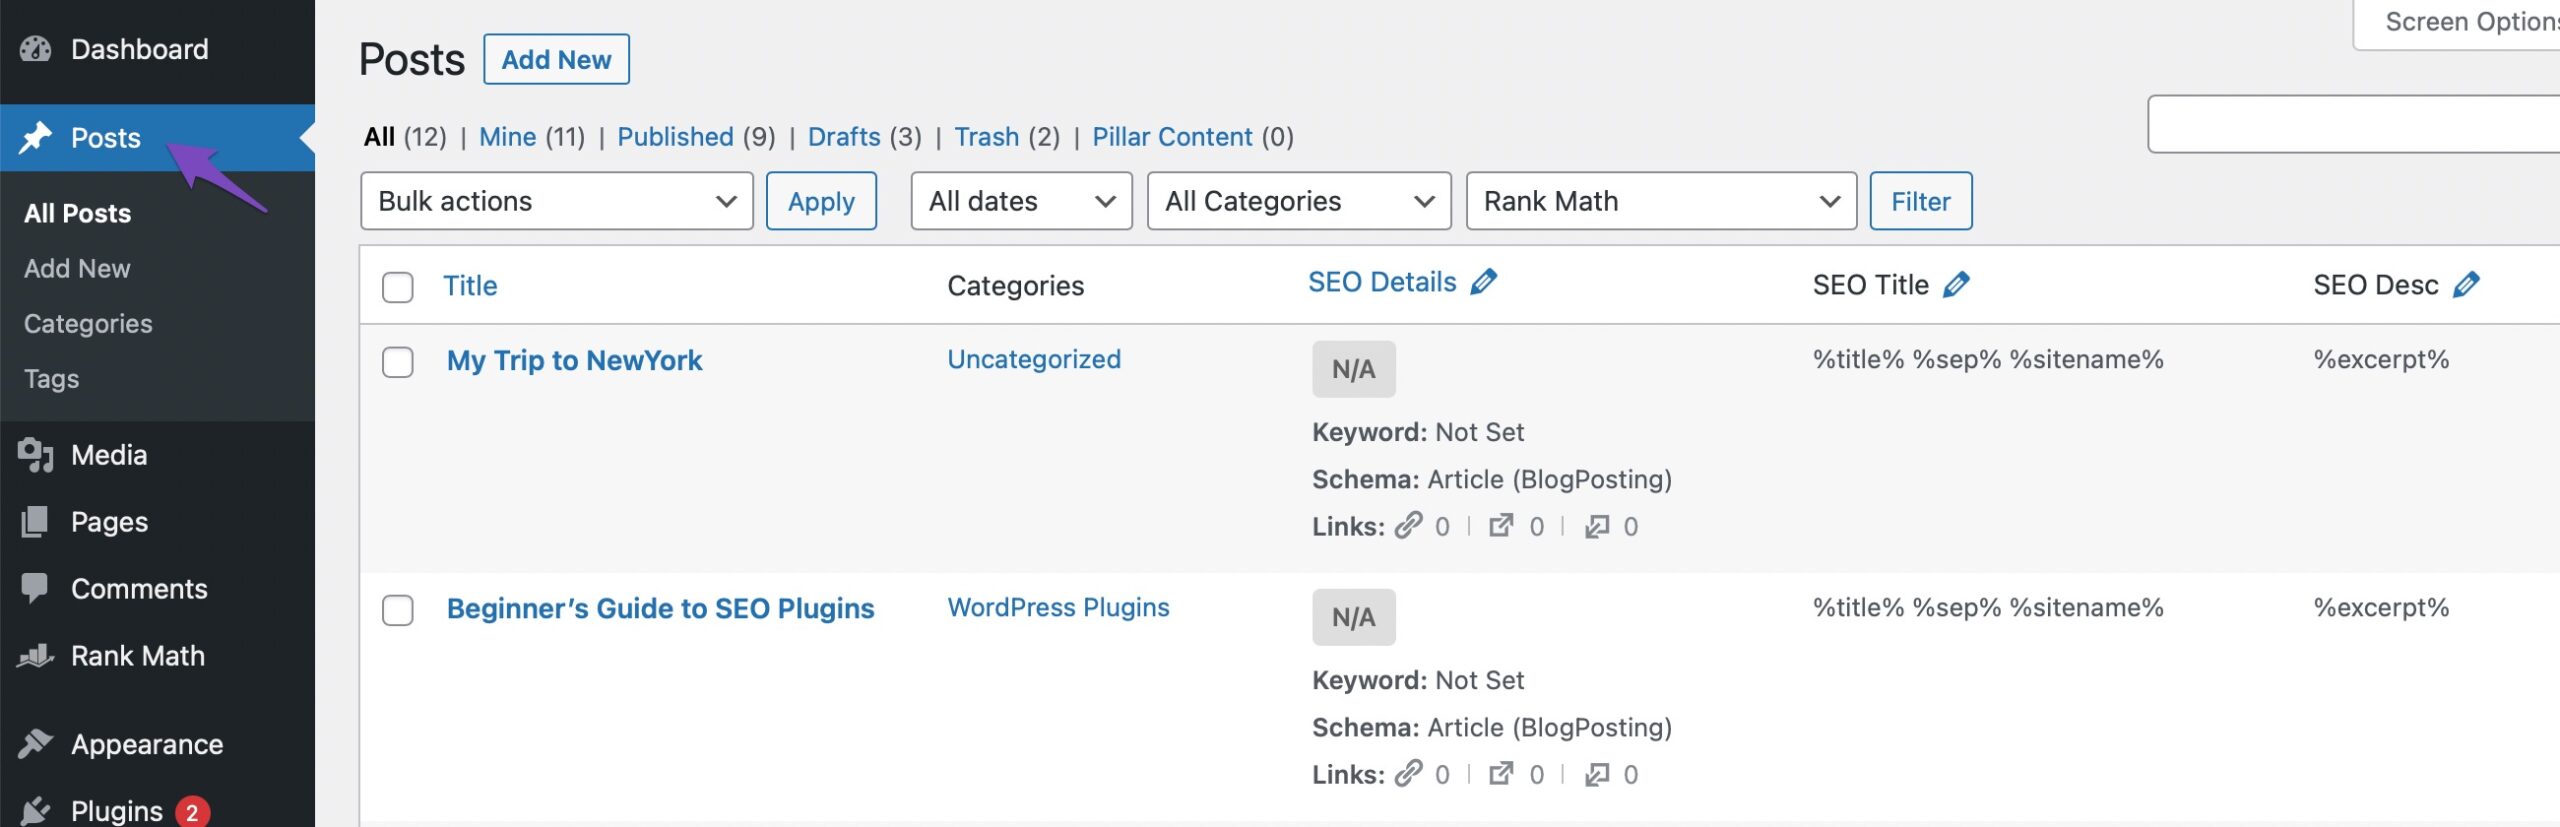2560x827 pixels.
Task: Click N/A SEO score for Beginner's Guide post
Action: (x=1354, y=617)
